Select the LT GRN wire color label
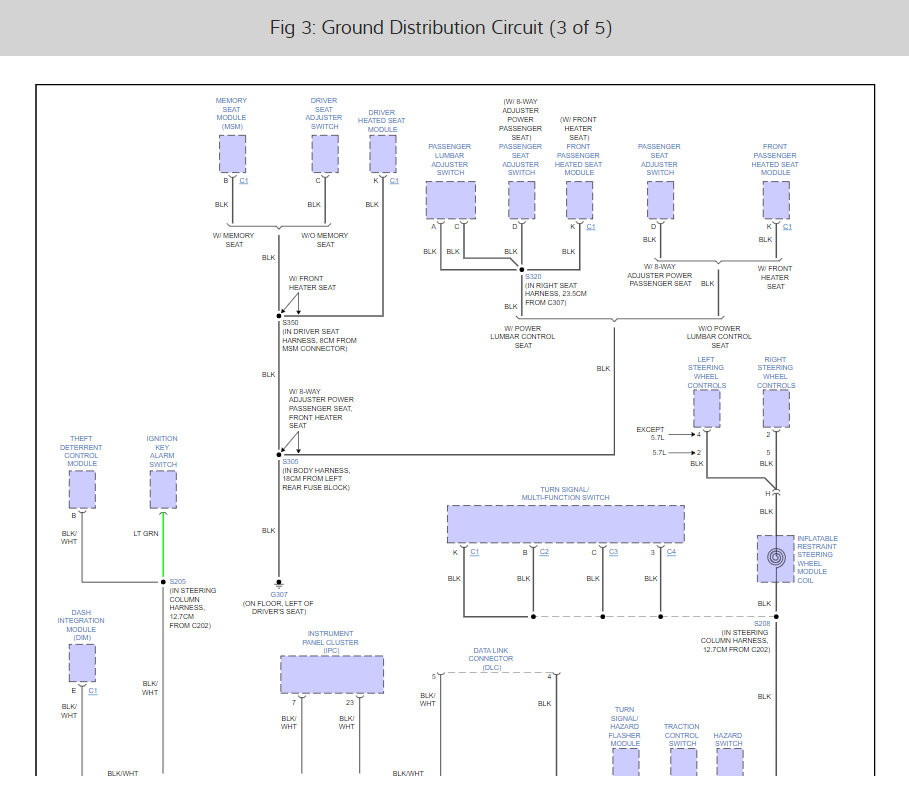 point(146,533)
